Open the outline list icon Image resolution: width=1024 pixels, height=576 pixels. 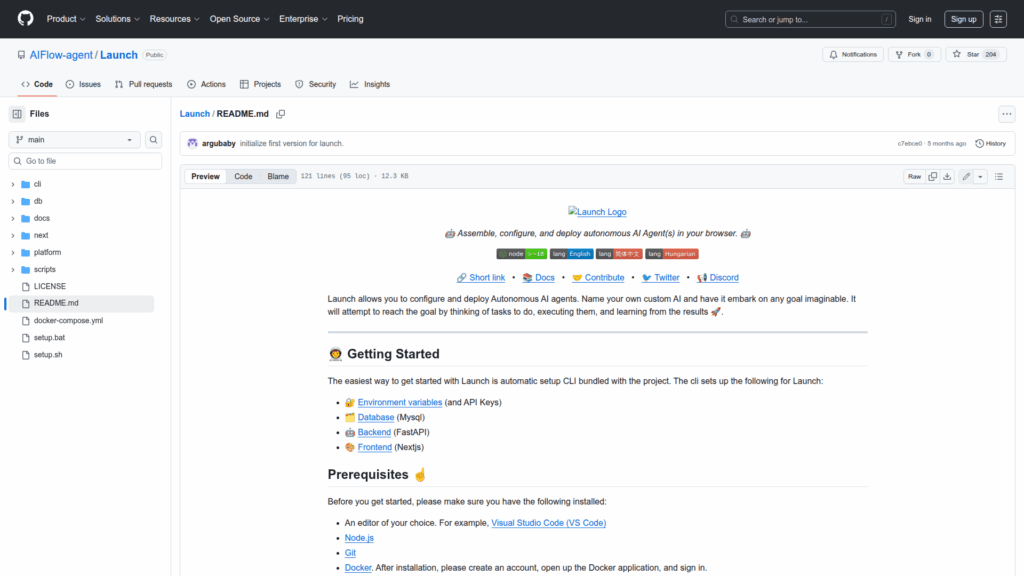(x=998, y=176)
